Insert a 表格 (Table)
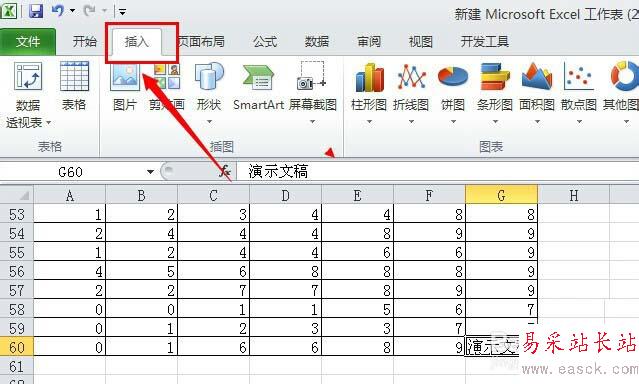639x384 pixels. point(74,86)
